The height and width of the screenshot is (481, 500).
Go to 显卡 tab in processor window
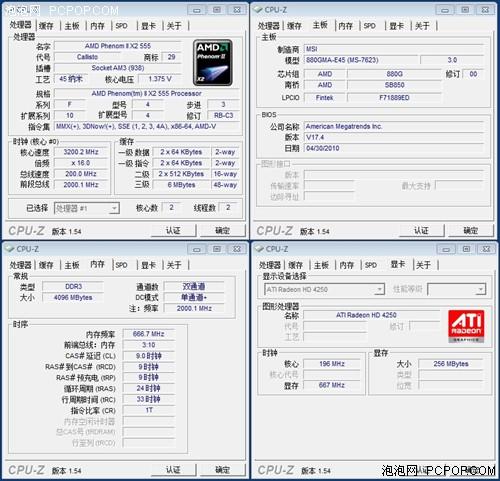149,26
